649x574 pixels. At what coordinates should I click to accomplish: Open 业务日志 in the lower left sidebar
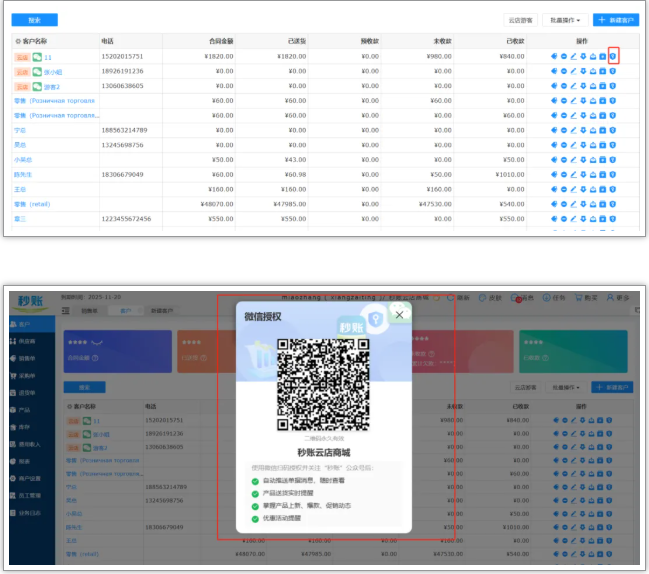32,513
